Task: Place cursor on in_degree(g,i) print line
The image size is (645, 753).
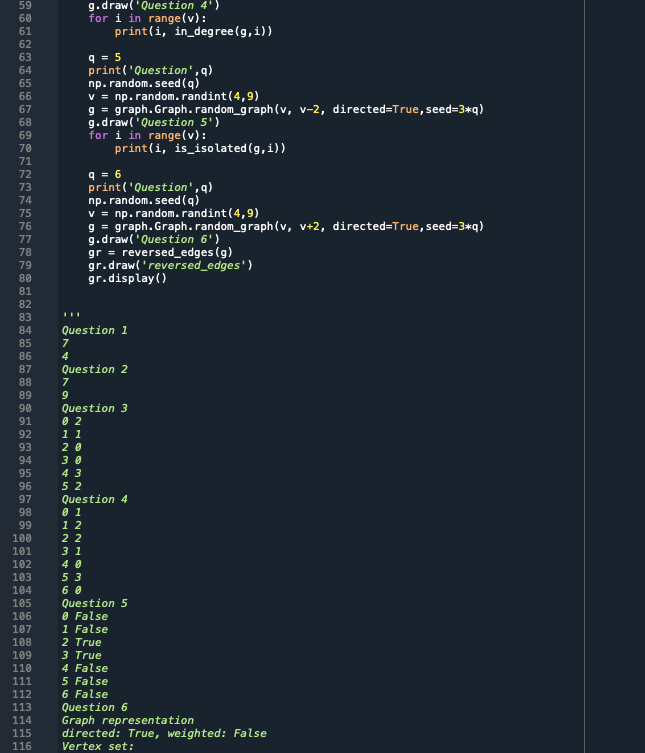Action: pos(193,32)
